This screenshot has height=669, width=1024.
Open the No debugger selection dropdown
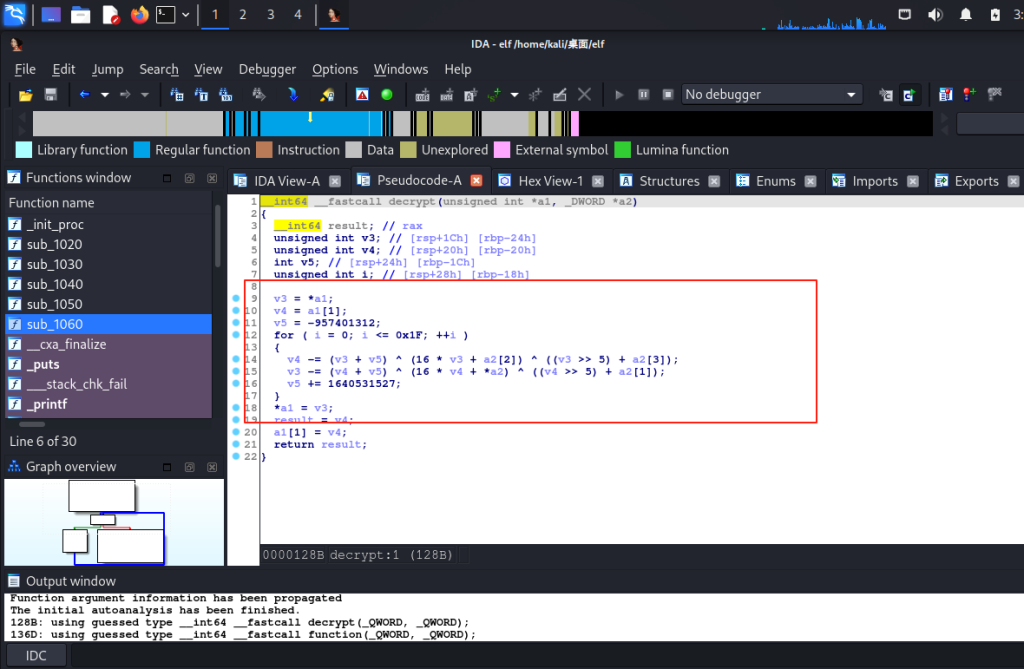772,95
